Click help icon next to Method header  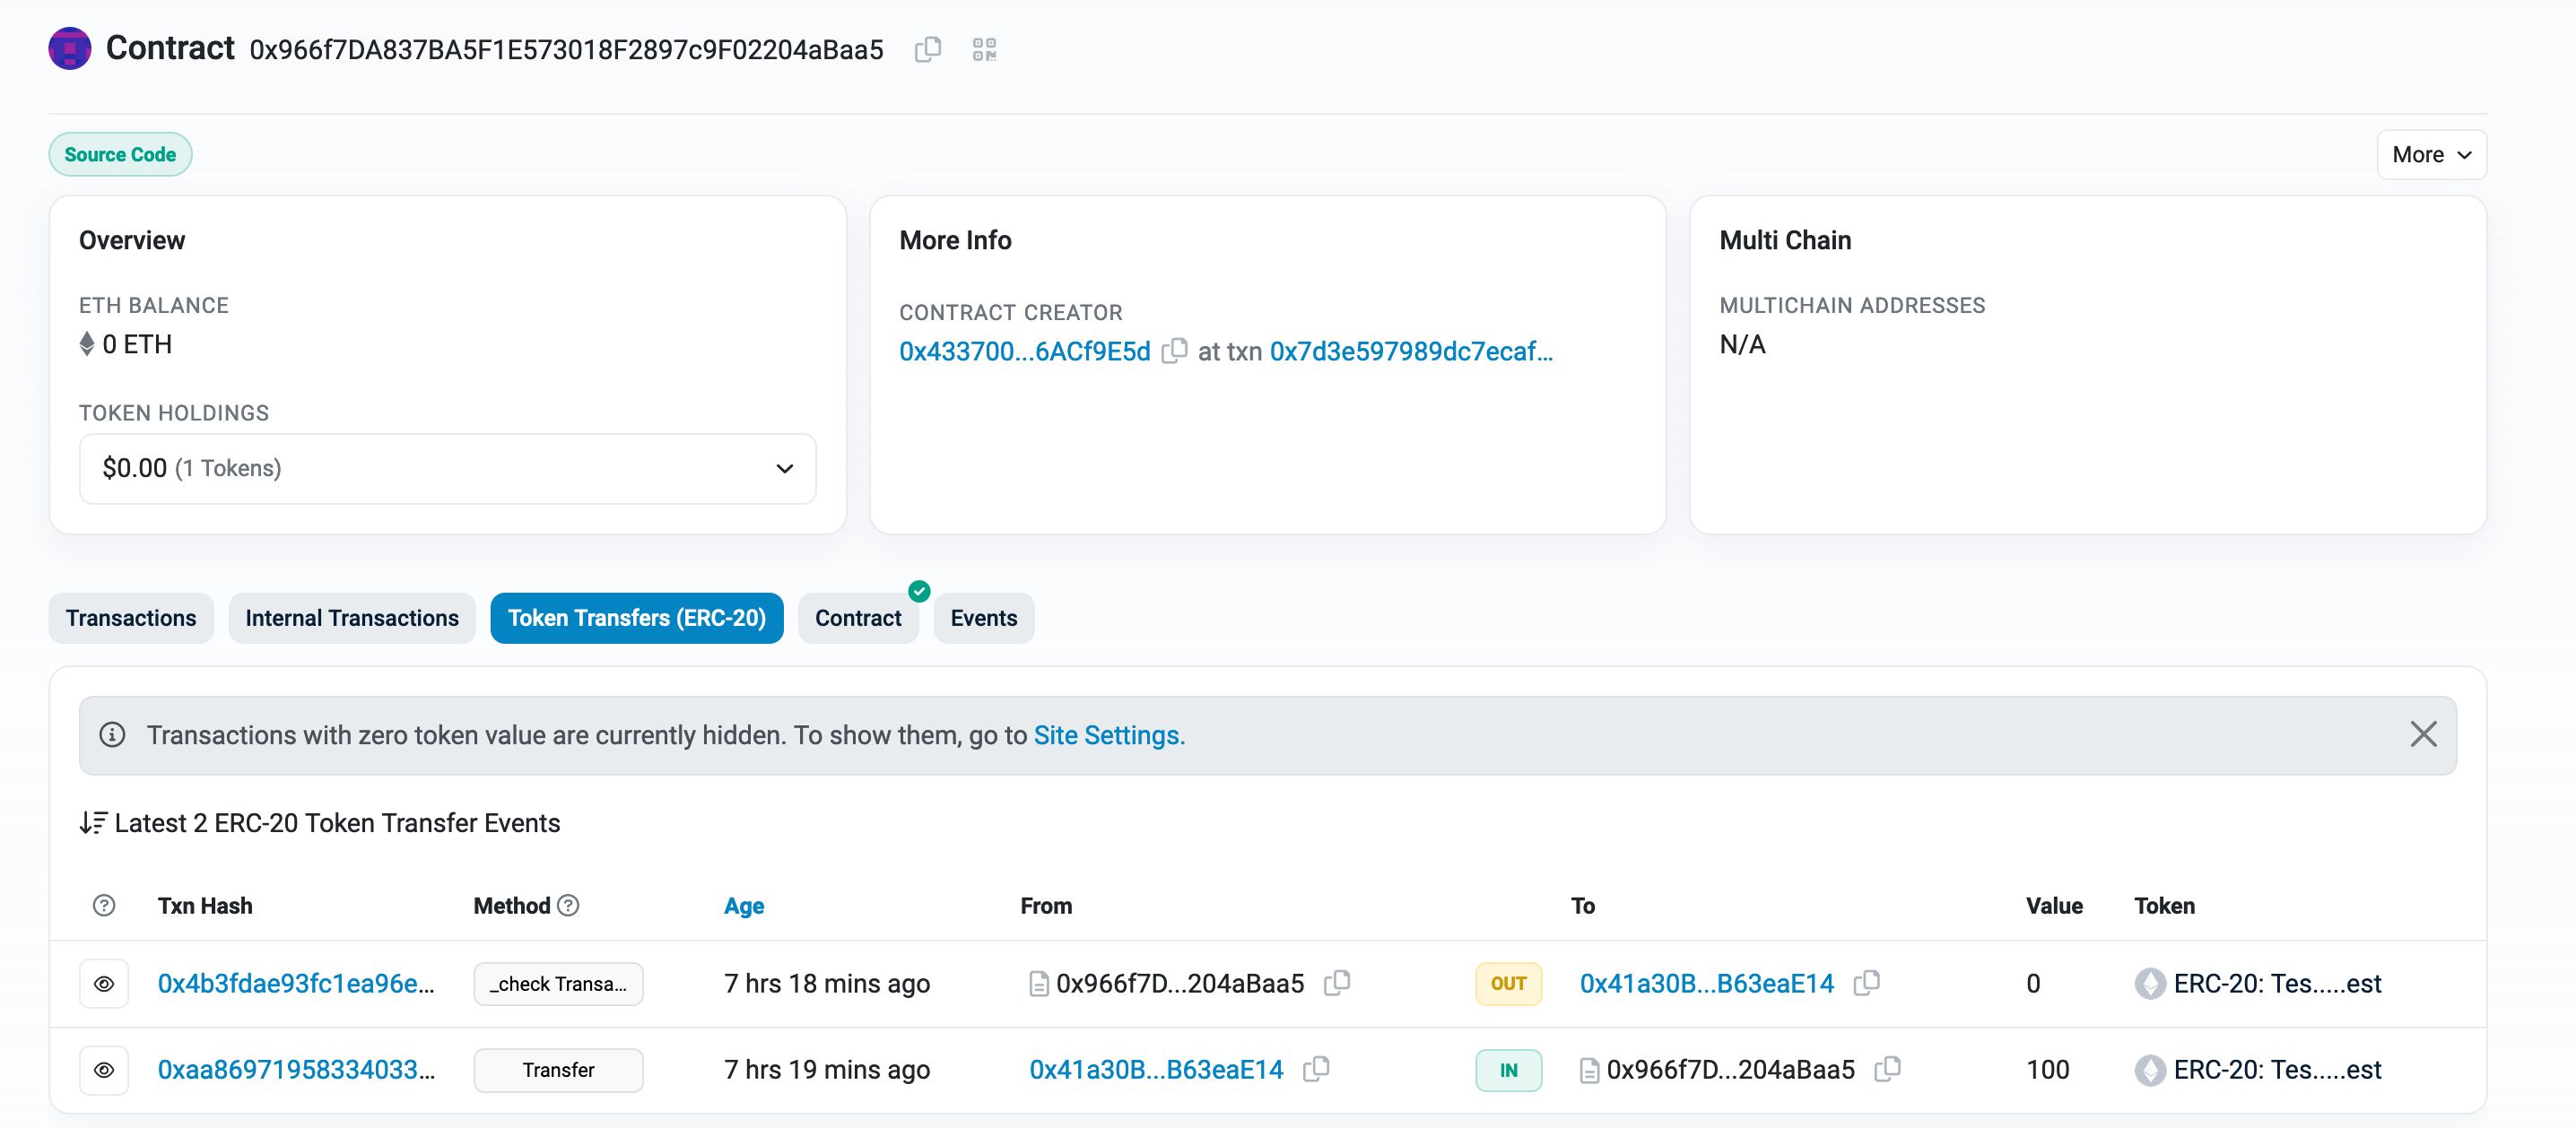(568, 905)
